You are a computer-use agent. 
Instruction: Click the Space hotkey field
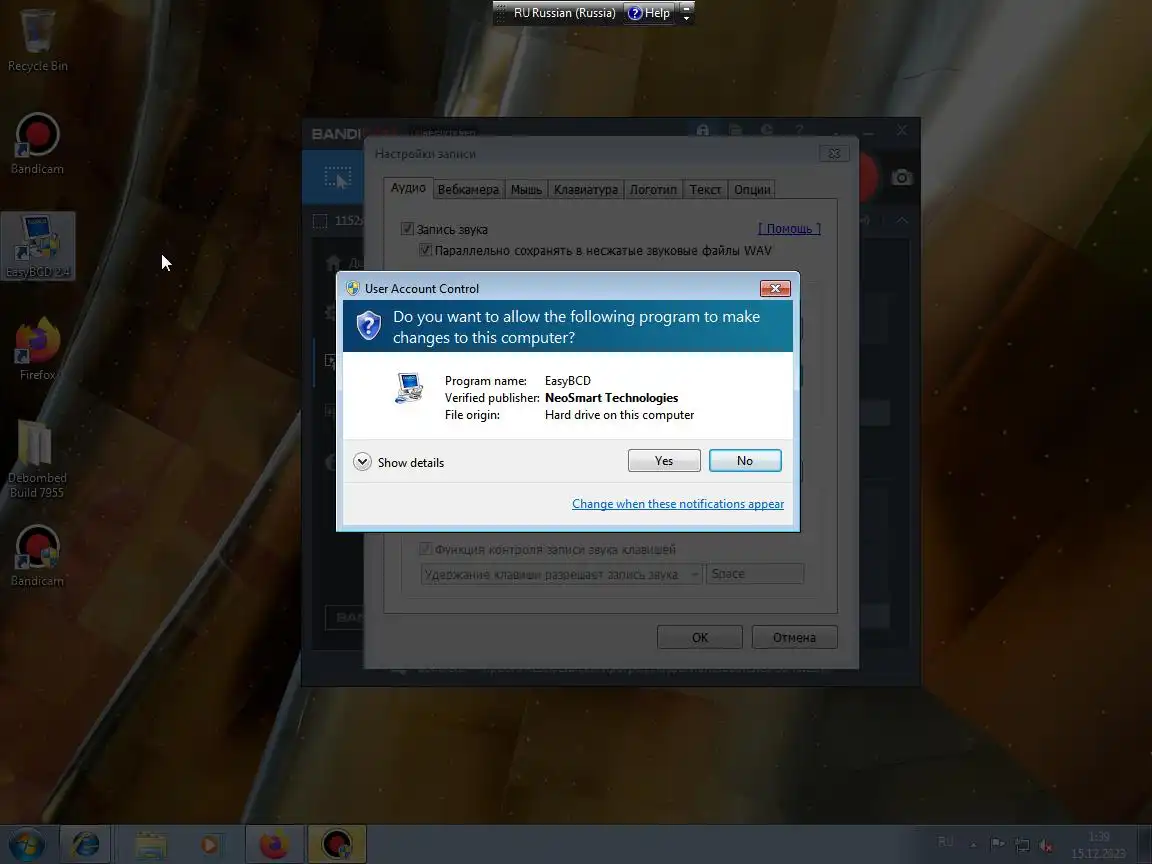pyautogui.click(x=755, y=574)
